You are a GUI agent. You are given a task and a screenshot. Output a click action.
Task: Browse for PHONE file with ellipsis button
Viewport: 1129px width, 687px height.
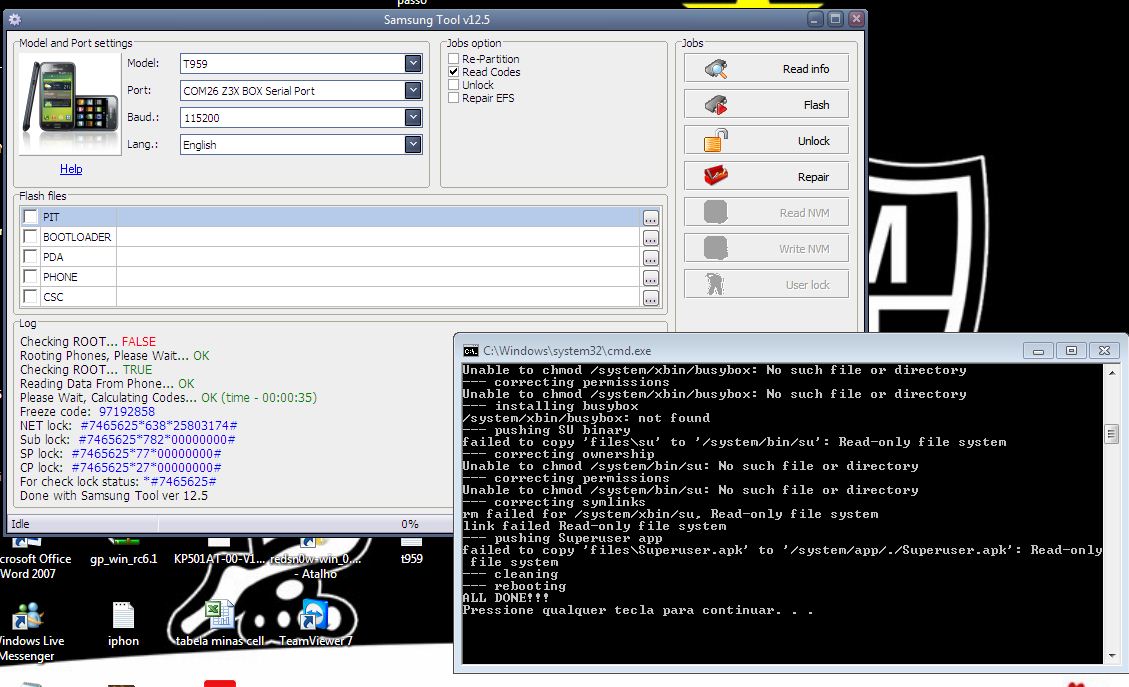pyautogui.click(x=650, y=279)
